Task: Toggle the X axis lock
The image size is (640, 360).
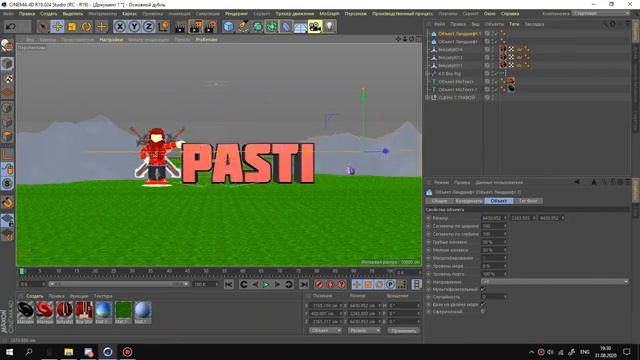Action: (x=120, y=27)
